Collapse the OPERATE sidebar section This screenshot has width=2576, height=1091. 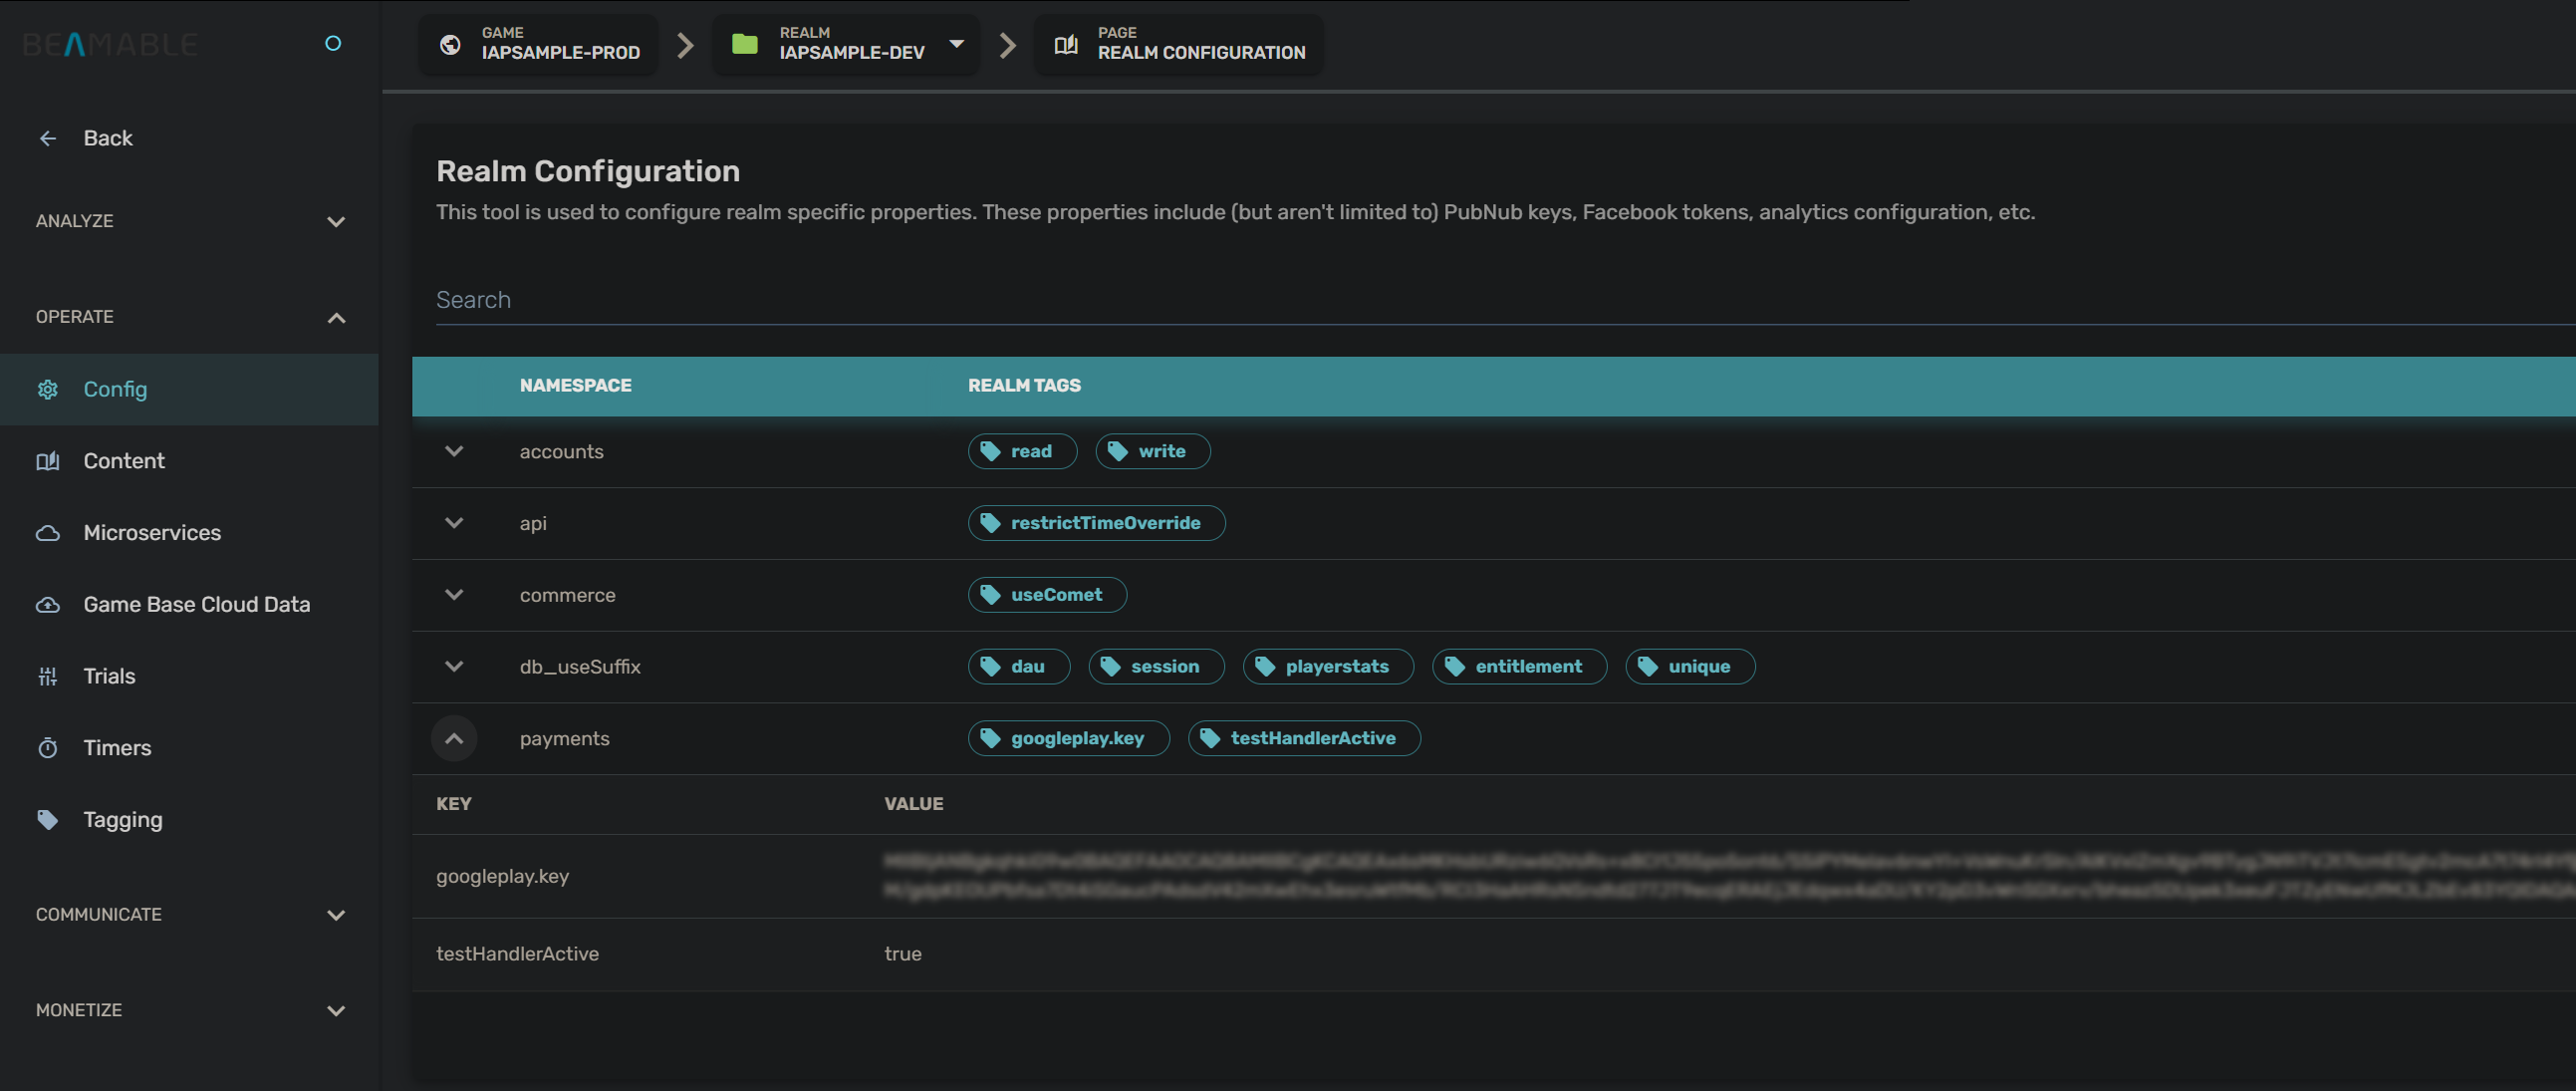(336, 317)
